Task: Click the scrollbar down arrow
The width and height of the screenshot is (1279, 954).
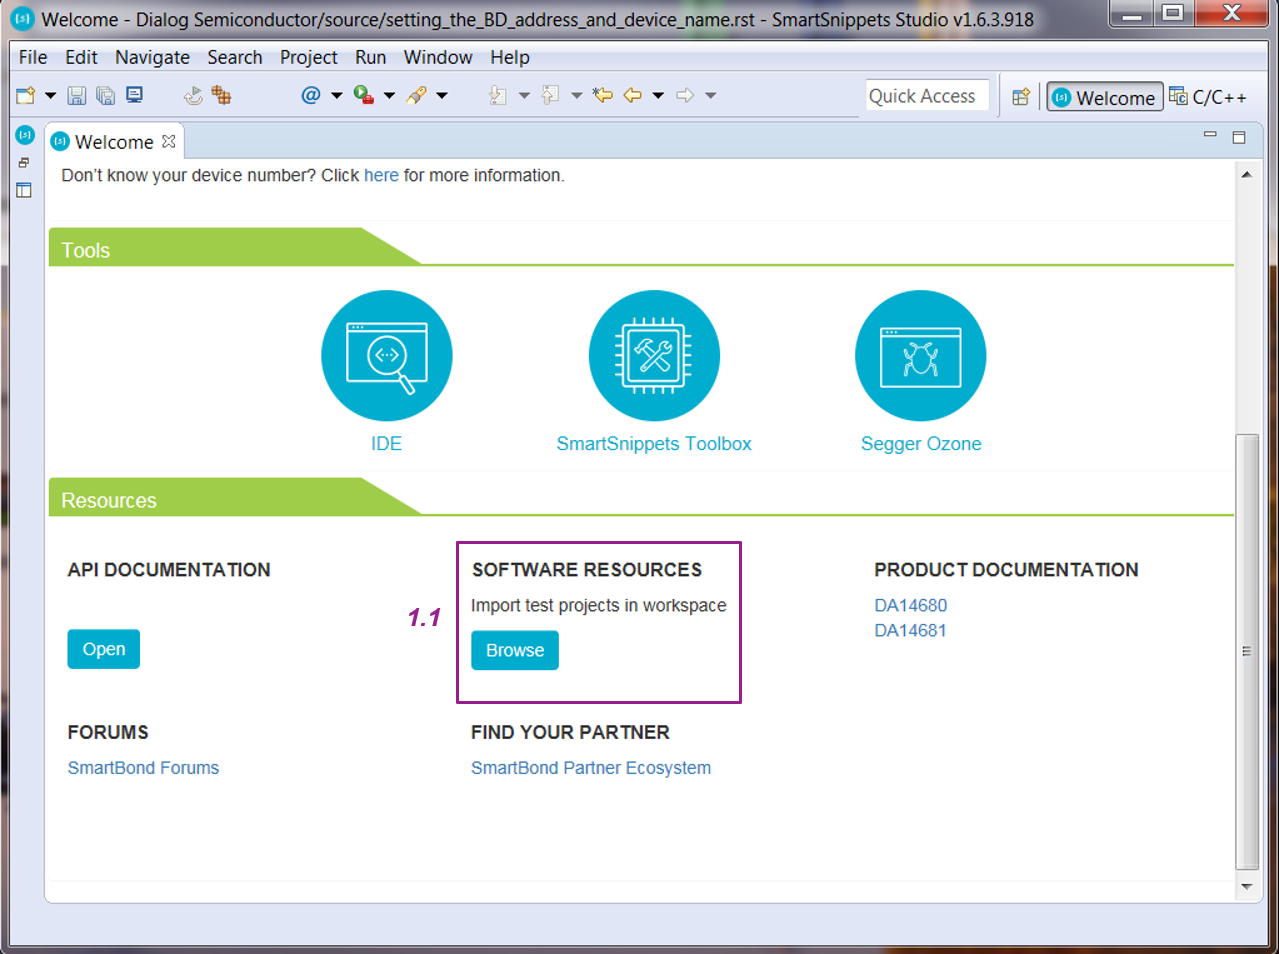Action: [1246, 887]
